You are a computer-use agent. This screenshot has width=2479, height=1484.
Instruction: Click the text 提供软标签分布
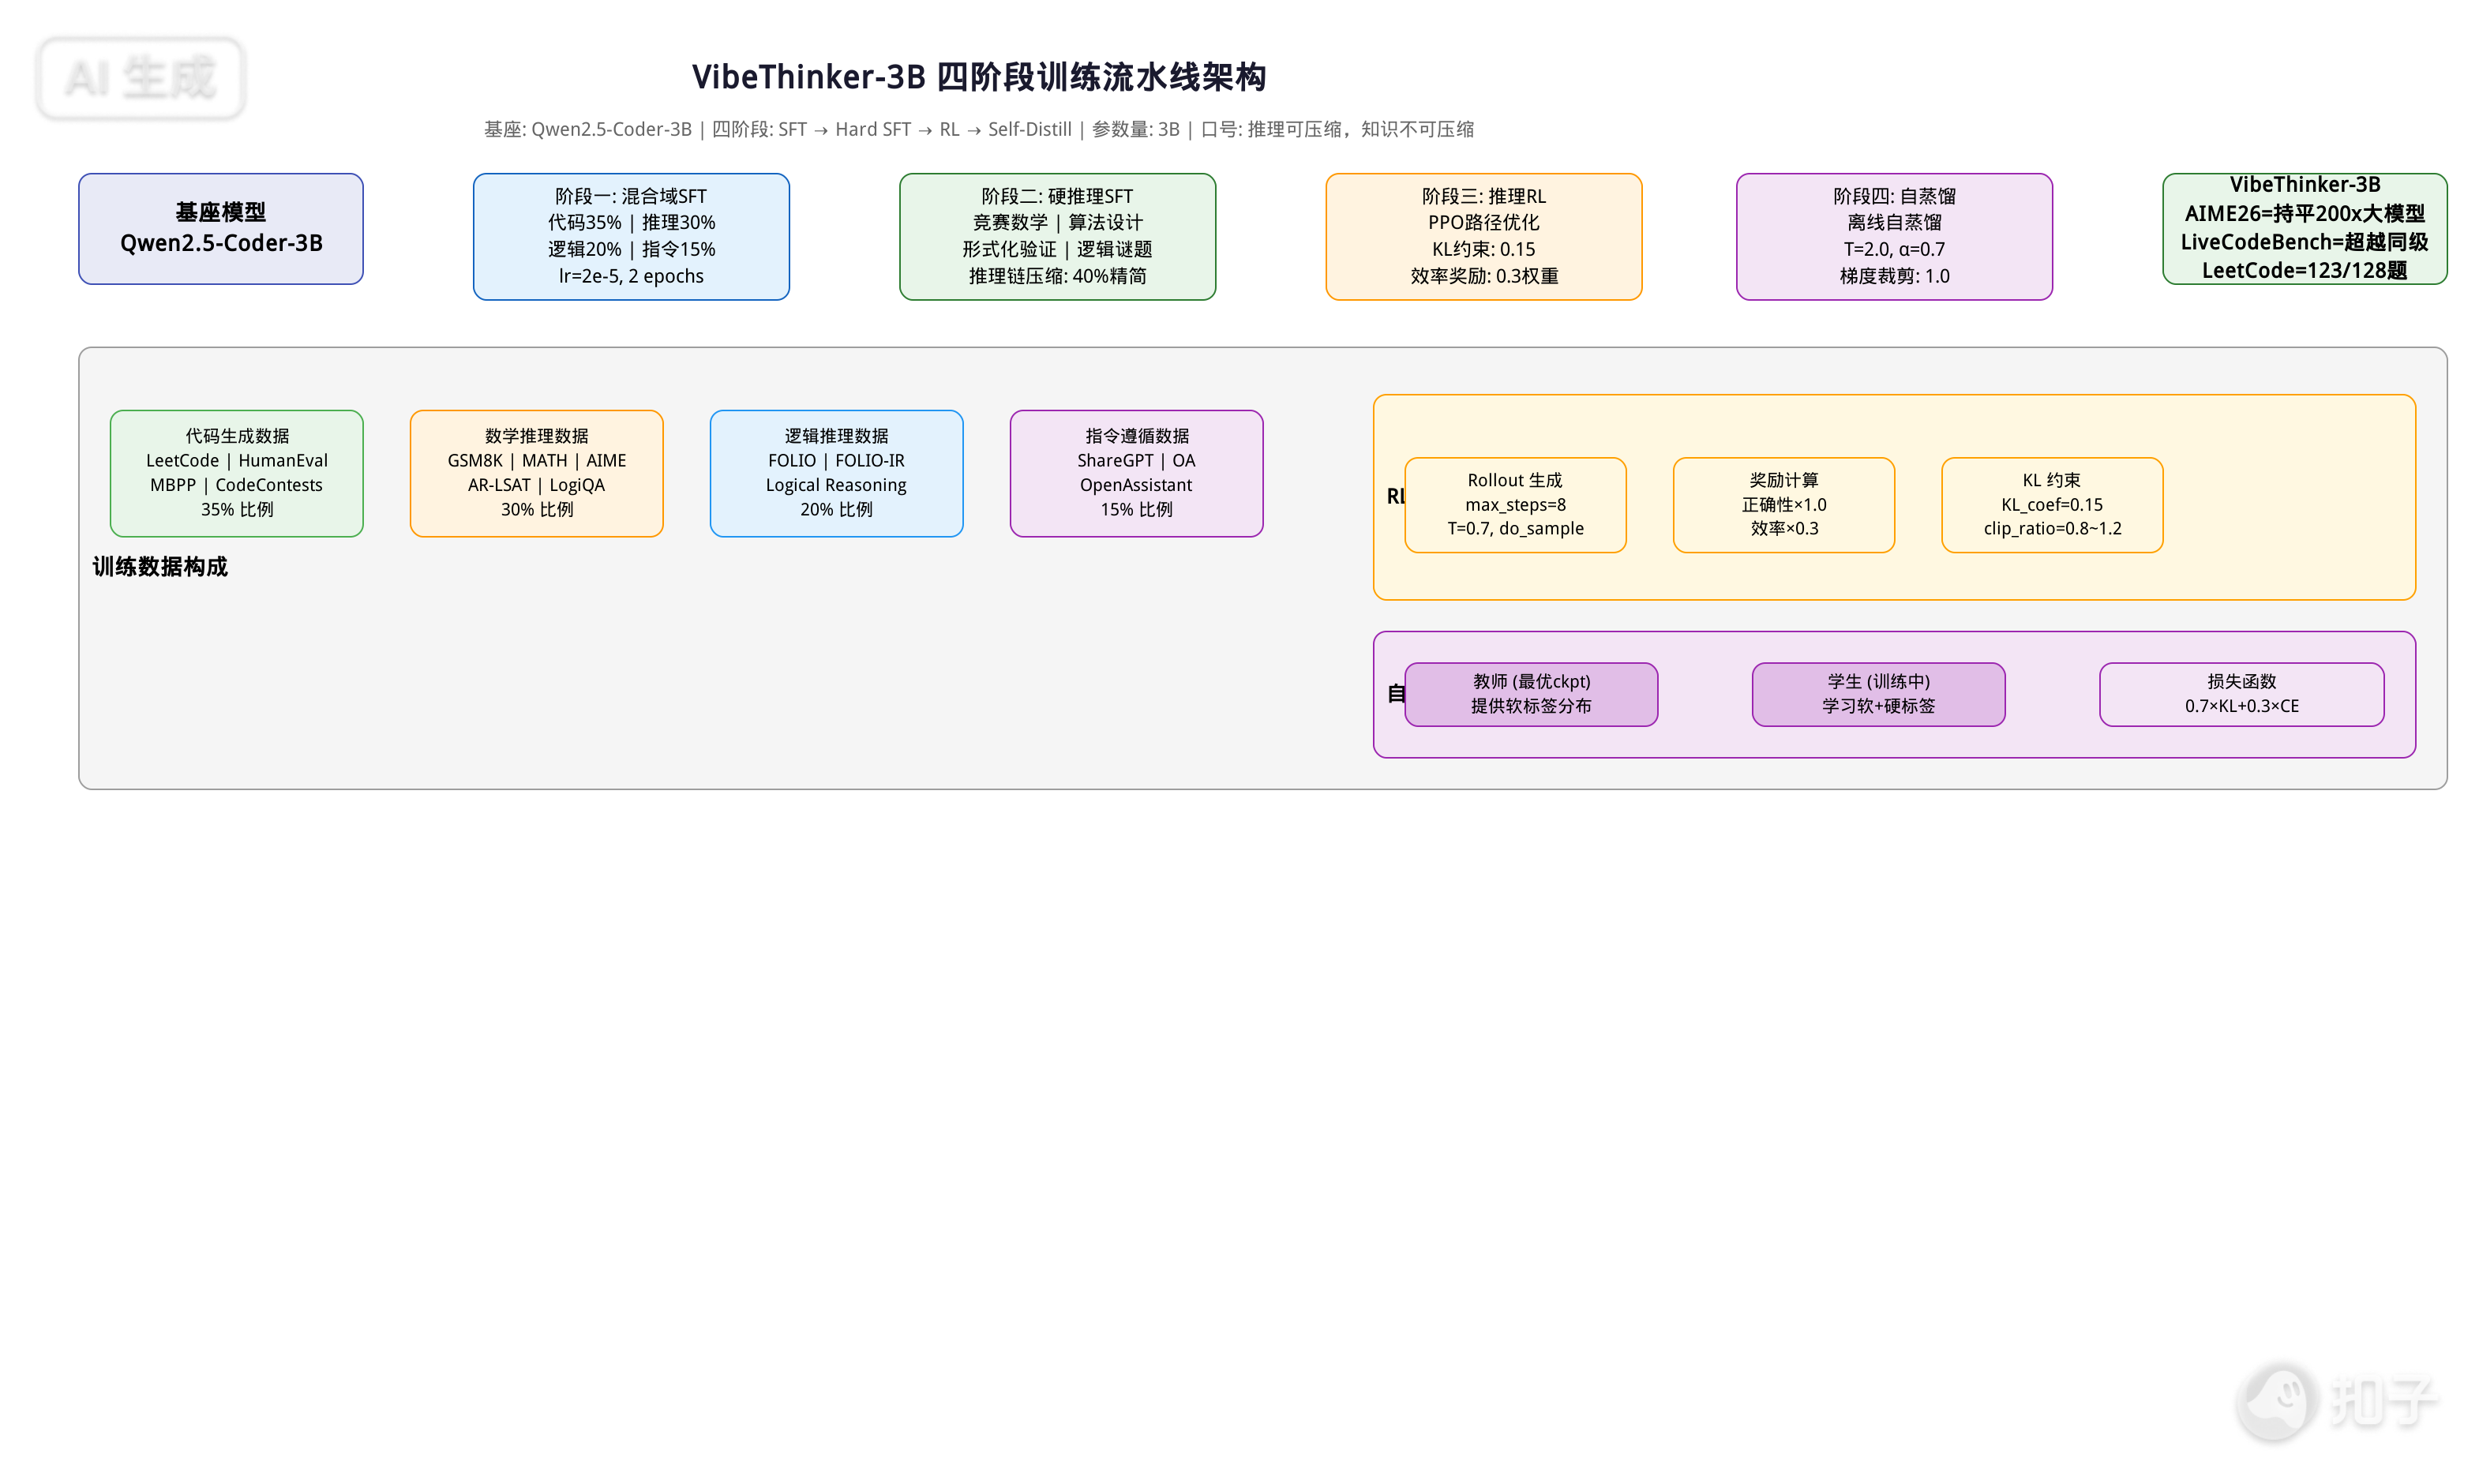pyautogui.click(x=1531, y=706)
